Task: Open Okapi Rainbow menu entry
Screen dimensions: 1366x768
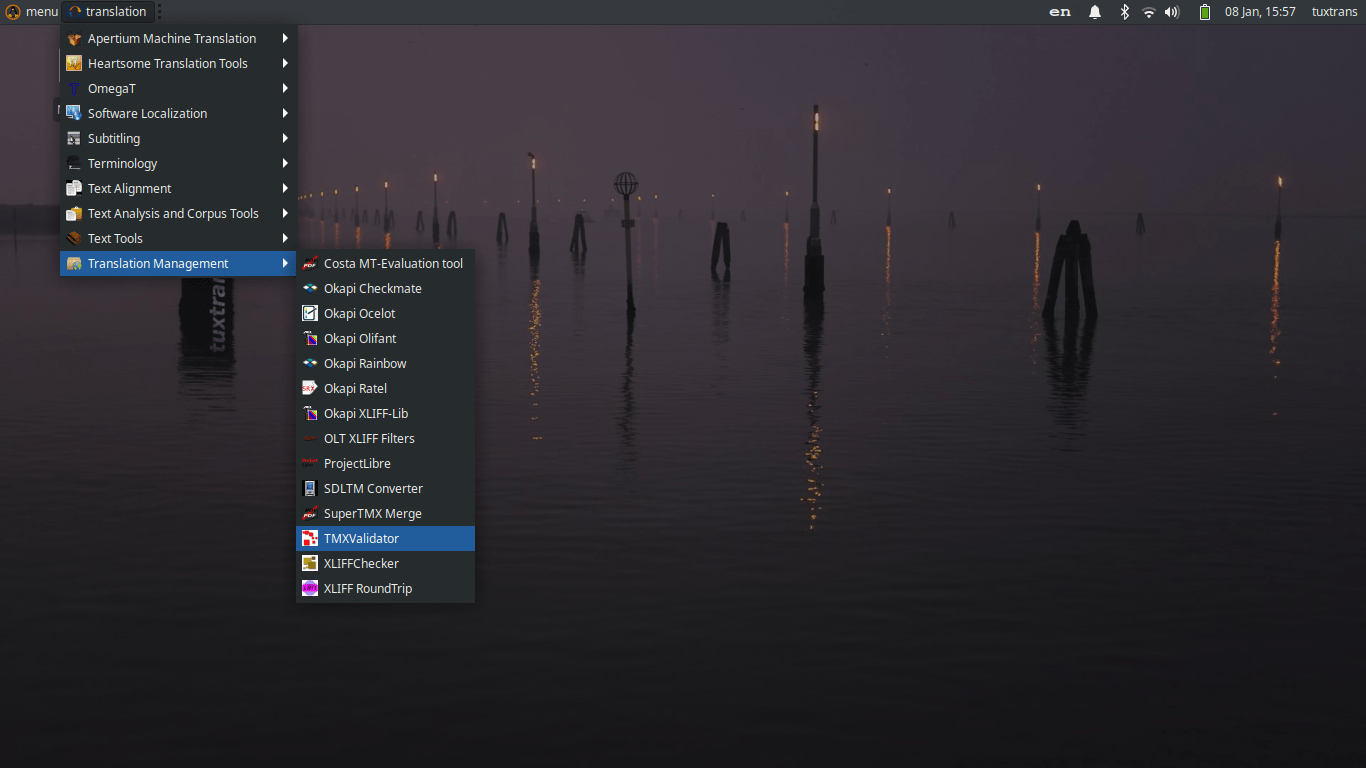Action: click(386, 364)
